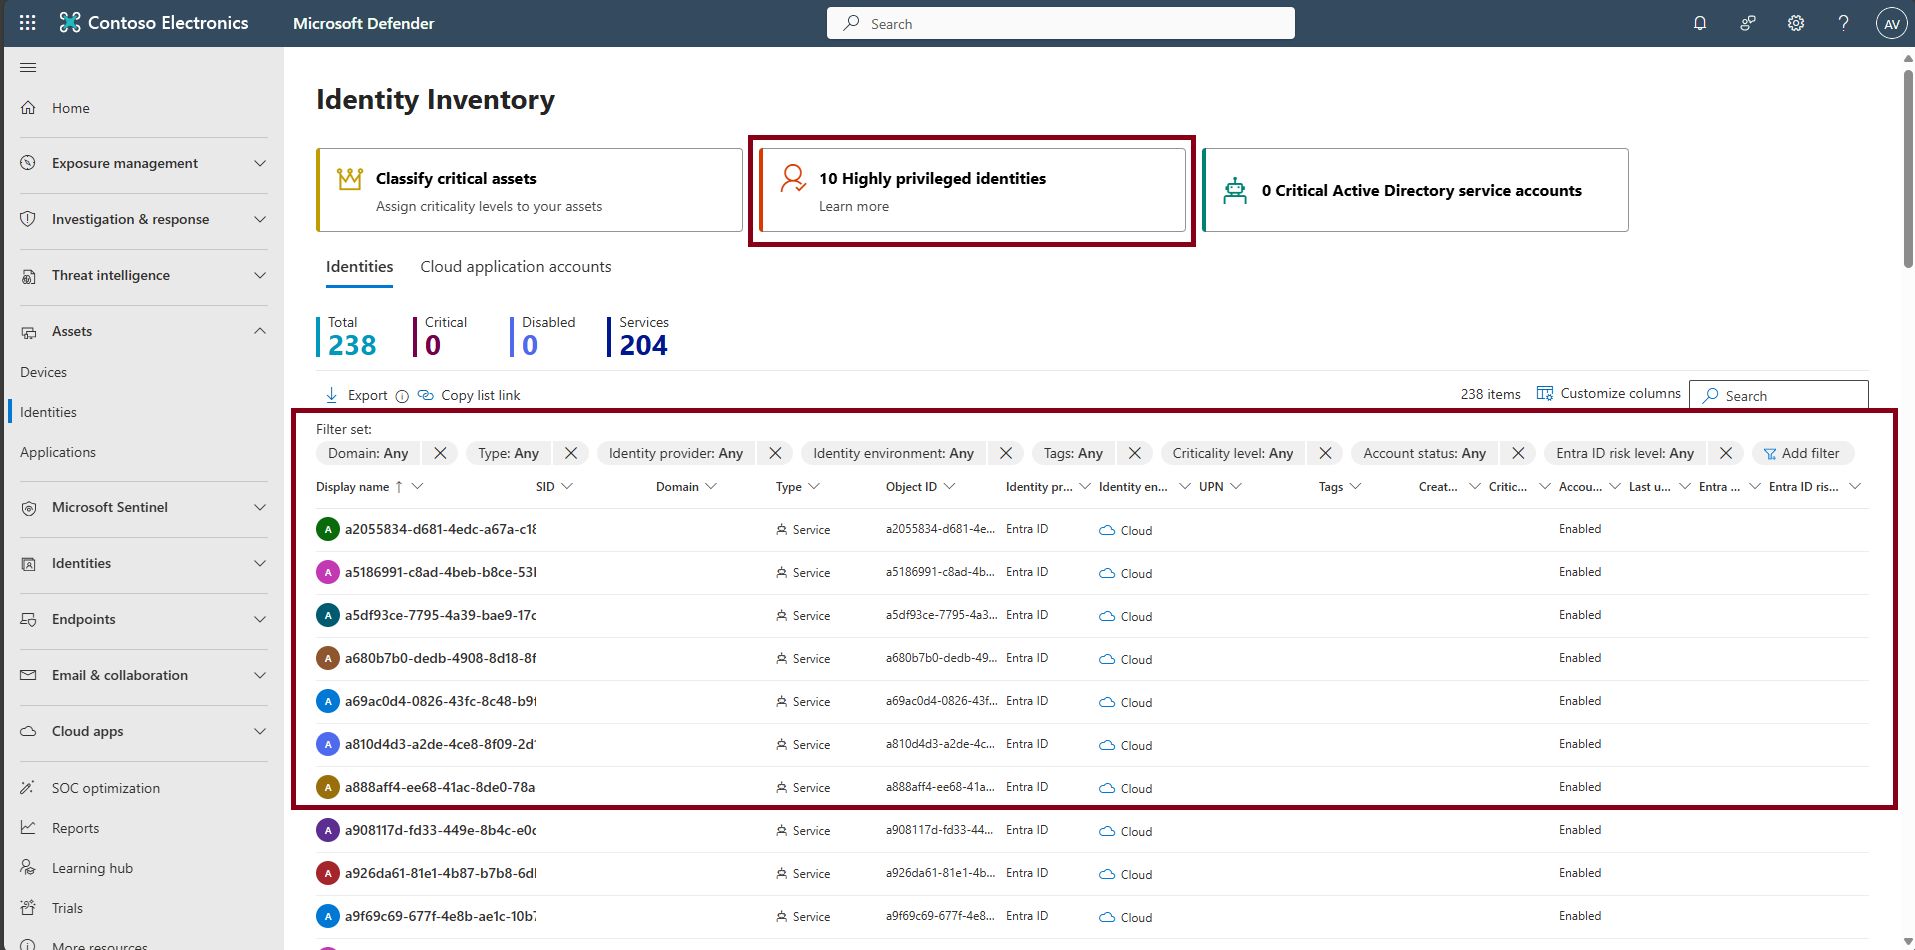Click the Trials gift icon
Image resolution: width=1915 pixels, height=950 pixels.
[x=28, y=908]
